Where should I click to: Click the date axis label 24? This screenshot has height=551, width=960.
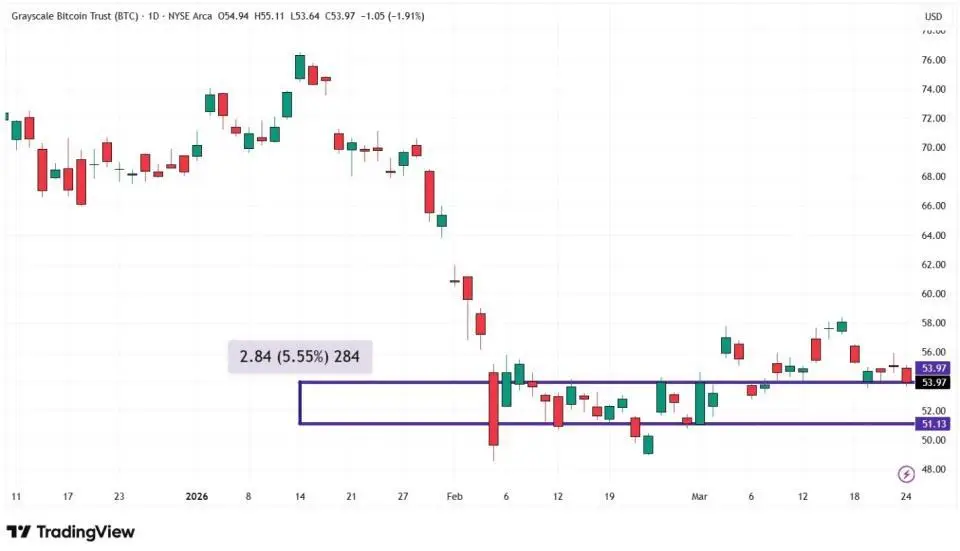point(906,496)
